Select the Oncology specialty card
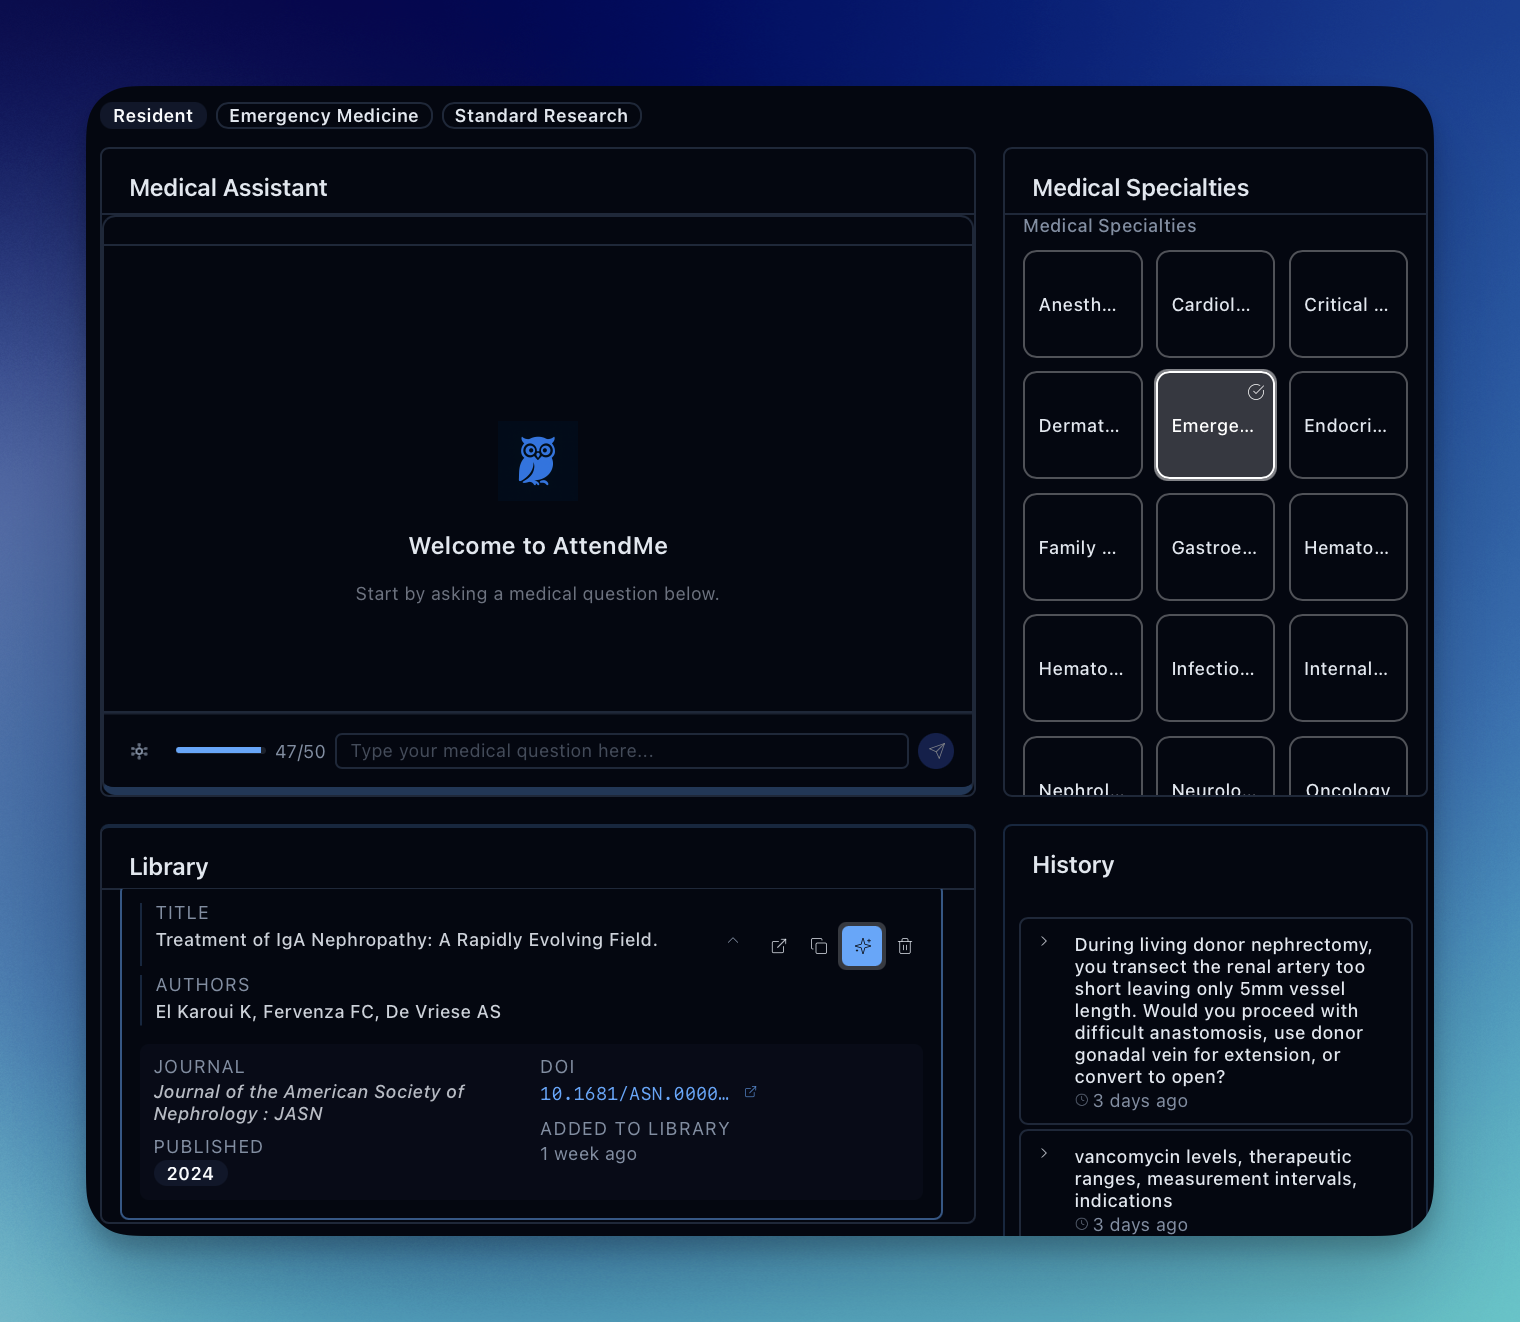This screenshot has height=1322, width=1520. coord(1348,768)
